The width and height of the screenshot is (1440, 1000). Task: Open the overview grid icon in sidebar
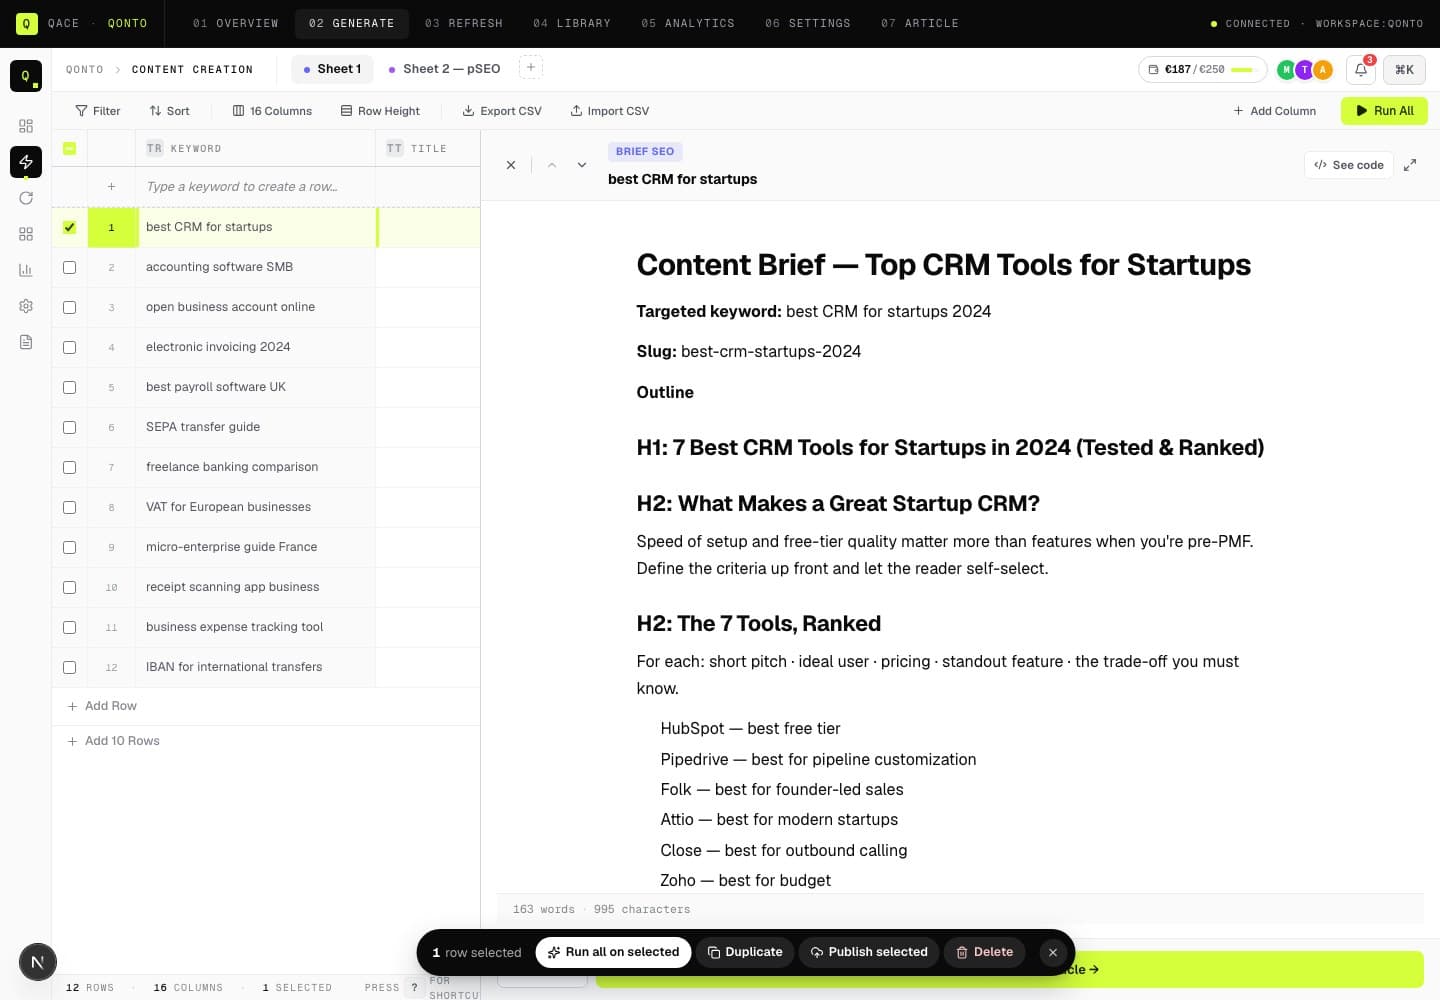click(26, 126)
